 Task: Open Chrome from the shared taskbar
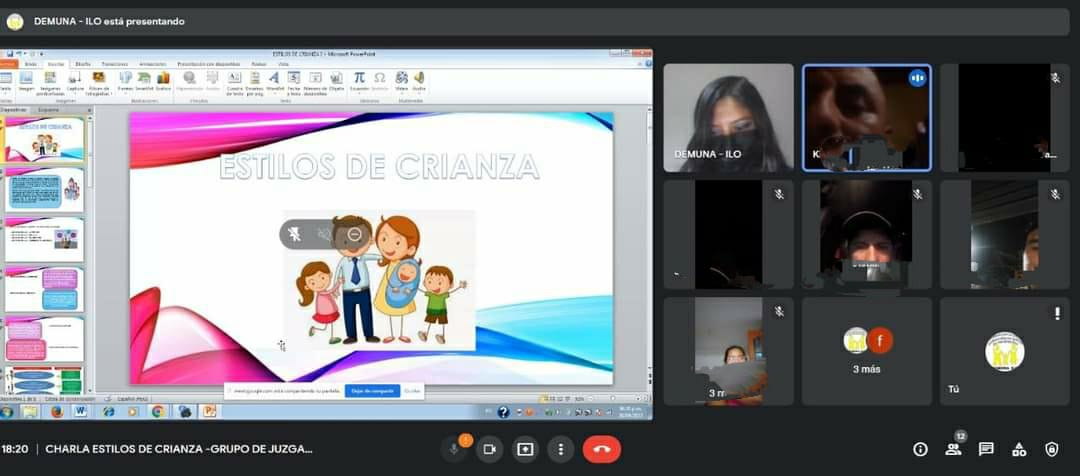point(158,412)
